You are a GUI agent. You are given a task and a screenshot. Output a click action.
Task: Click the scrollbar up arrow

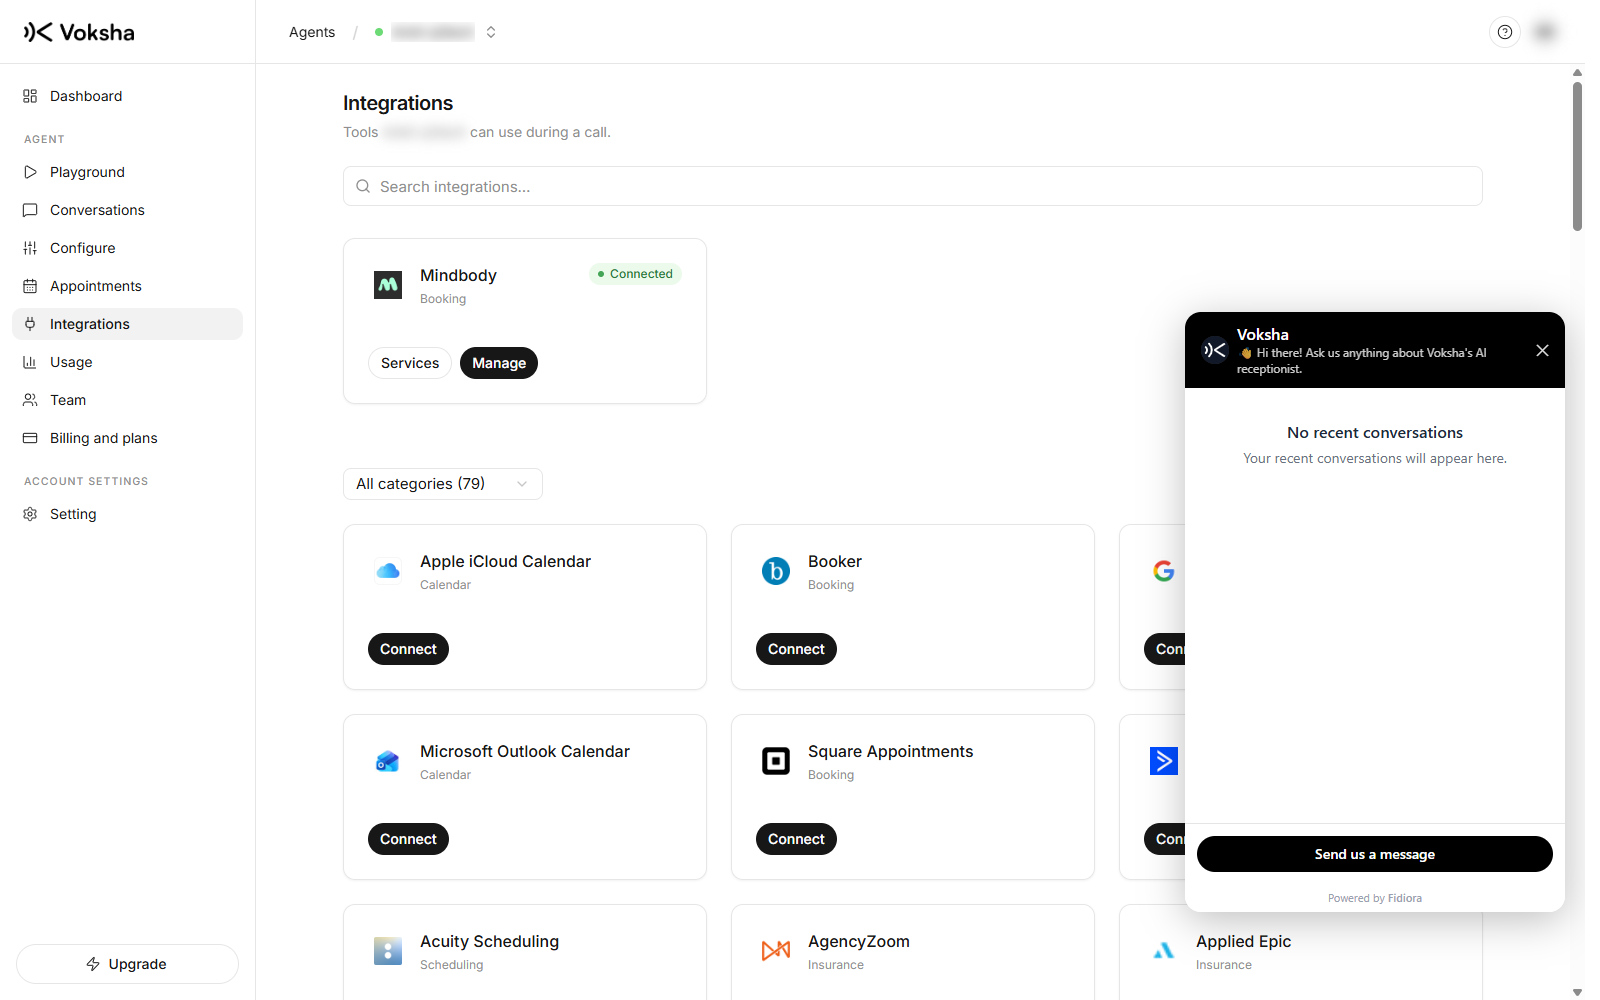(x=1577, y=72)
